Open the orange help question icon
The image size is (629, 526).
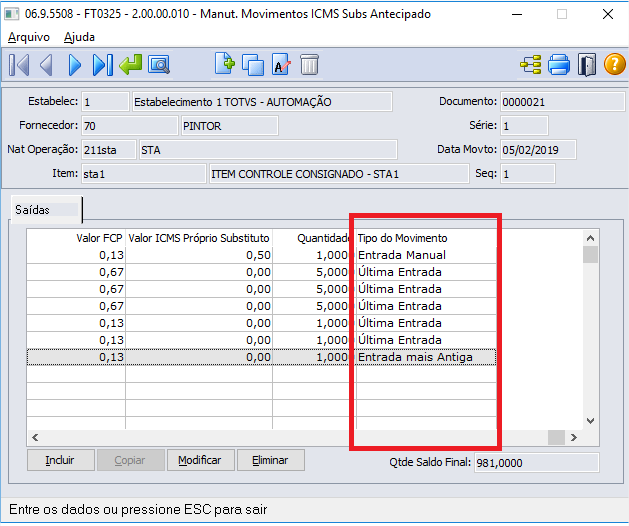615,65
